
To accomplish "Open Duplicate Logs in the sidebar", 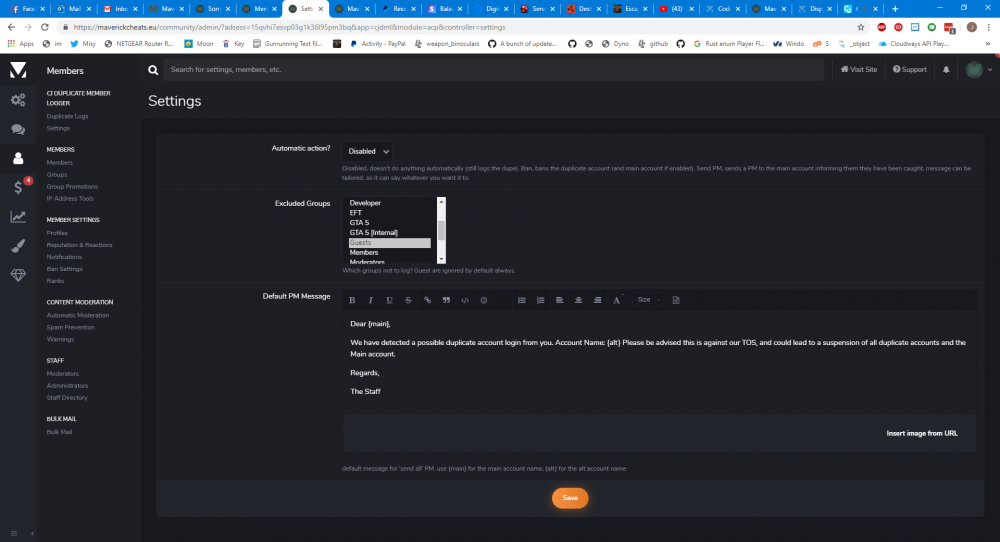I will click(x=67, y=116).
